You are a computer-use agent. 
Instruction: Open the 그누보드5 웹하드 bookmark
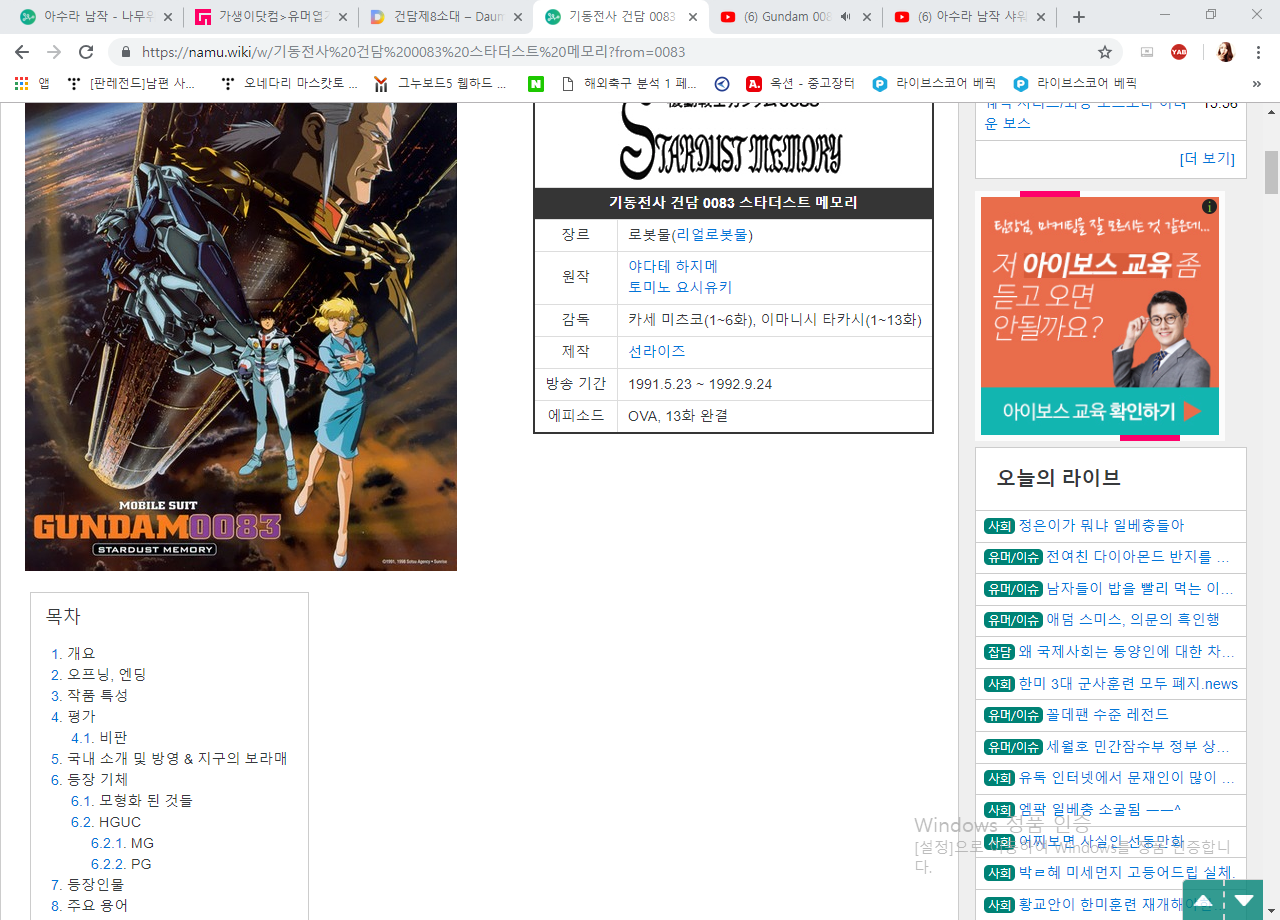440,84
